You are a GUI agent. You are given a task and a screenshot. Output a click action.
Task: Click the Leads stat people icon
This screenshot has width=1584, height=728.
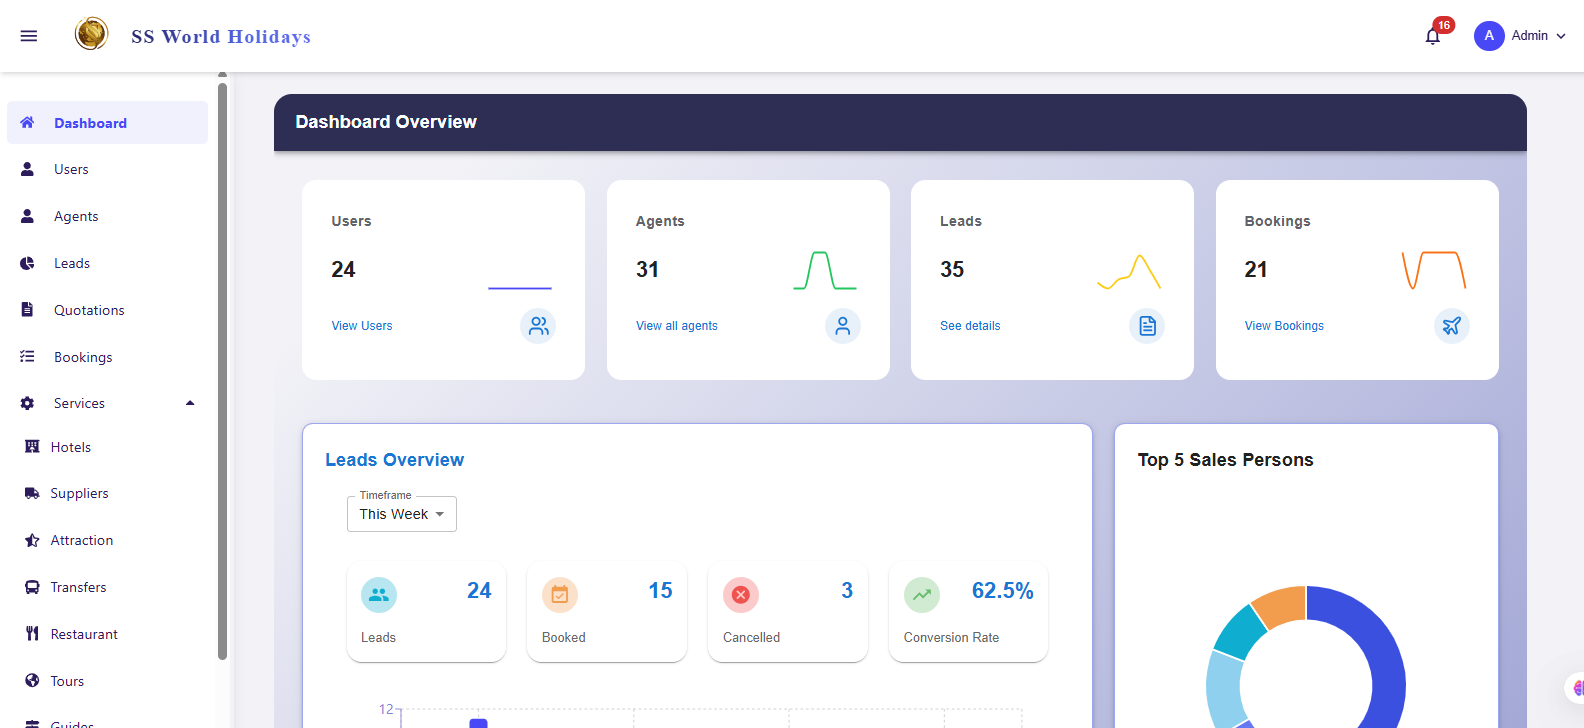click(x=379, y=595)
